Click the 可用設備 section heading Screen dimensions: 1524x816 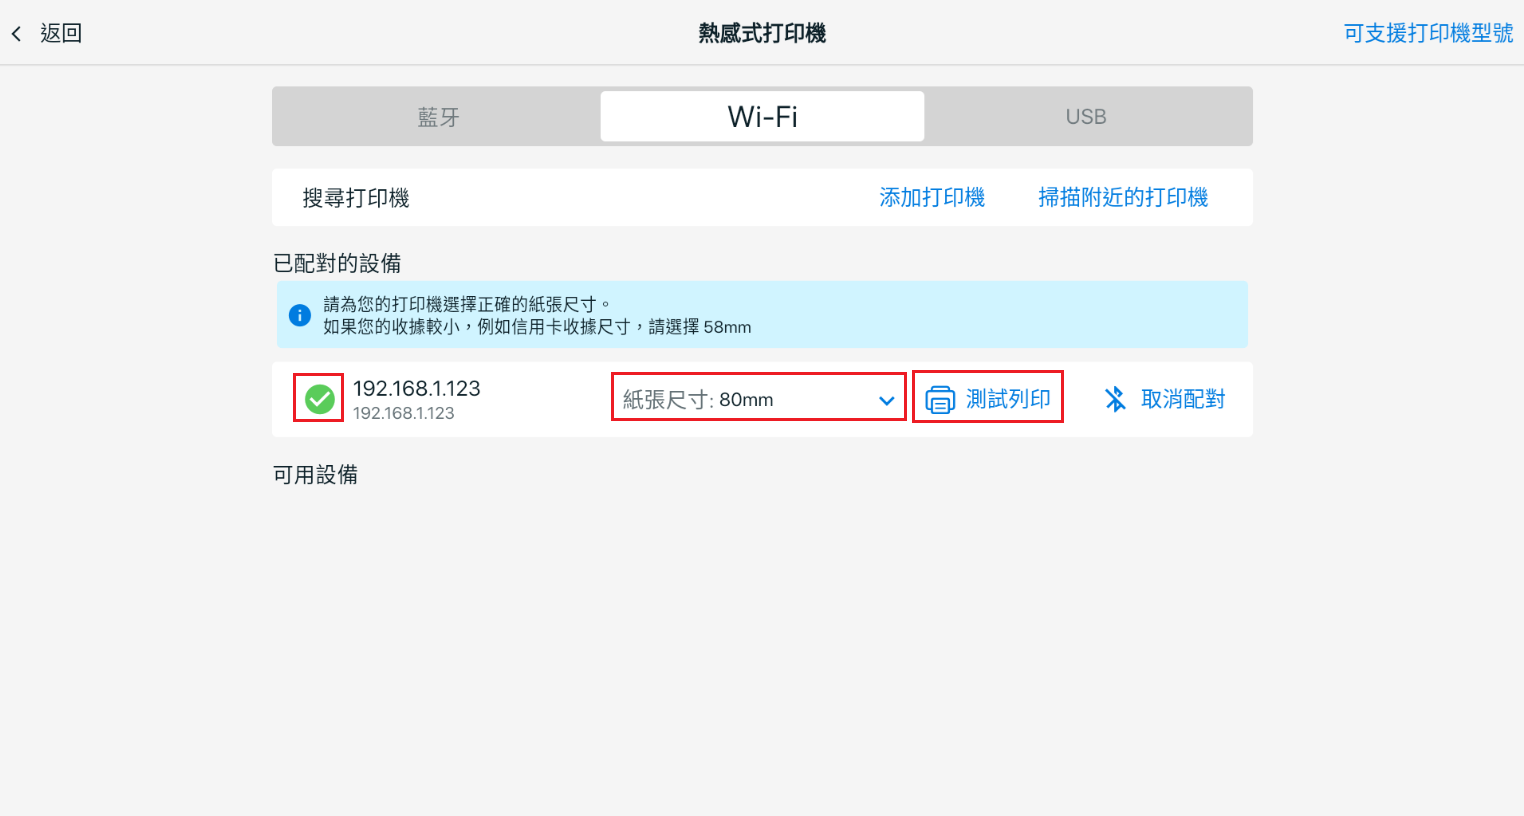[x=315, y=475]
